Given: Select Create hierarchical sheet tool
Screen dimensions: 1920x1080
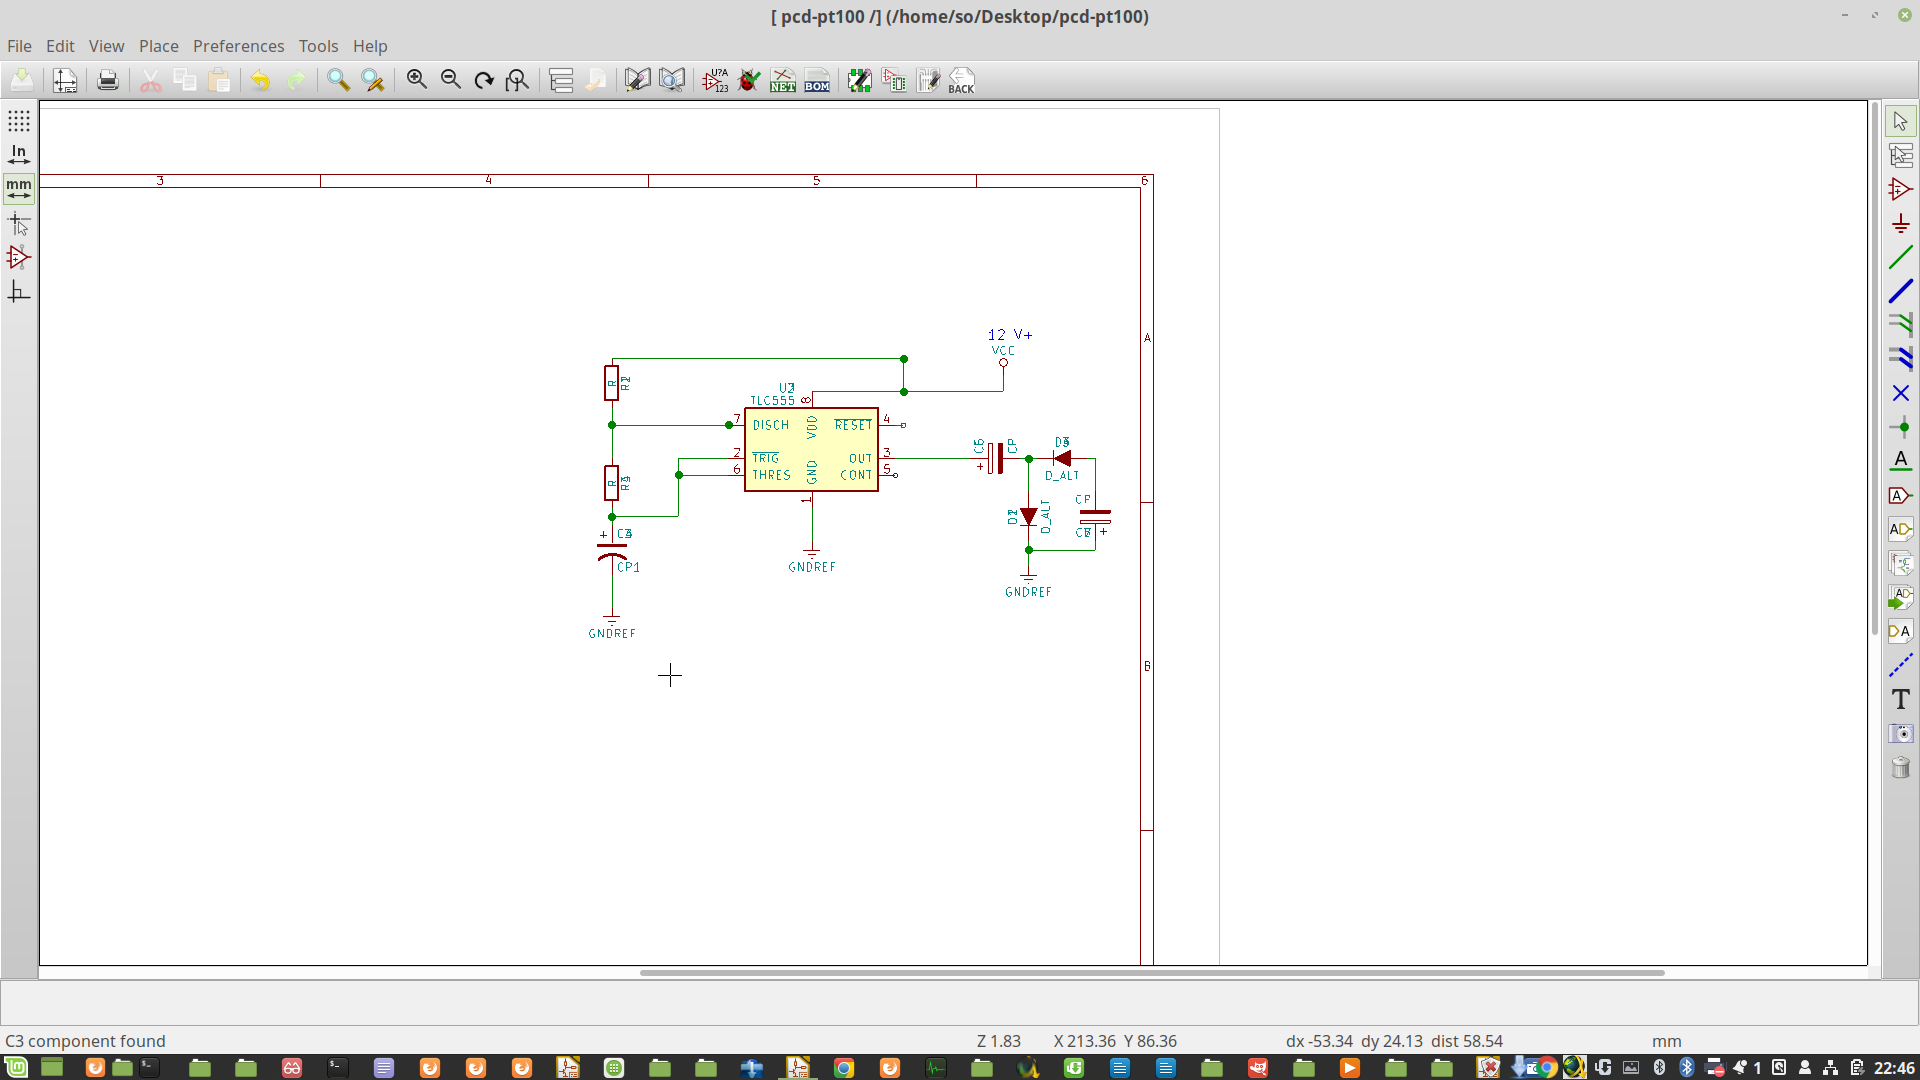Looking at the screenshot, I should point(1901,563).
